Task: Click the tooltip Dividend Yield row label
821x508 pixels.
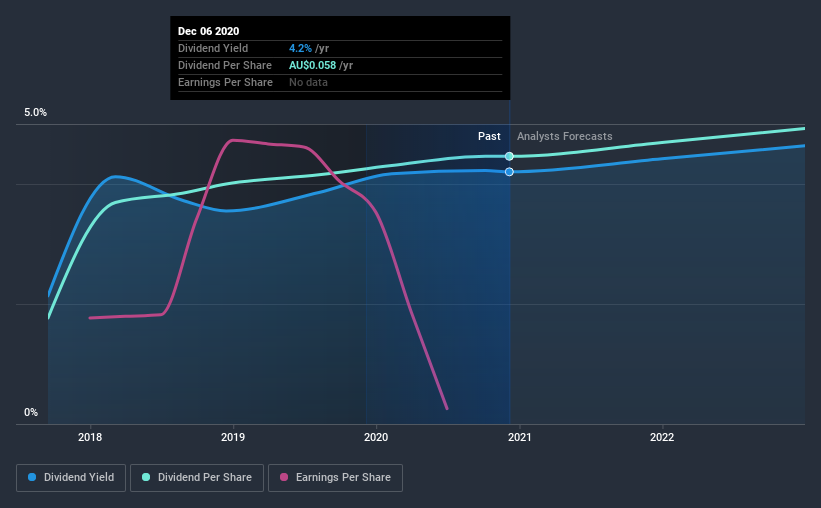Action: click(213, 48)
